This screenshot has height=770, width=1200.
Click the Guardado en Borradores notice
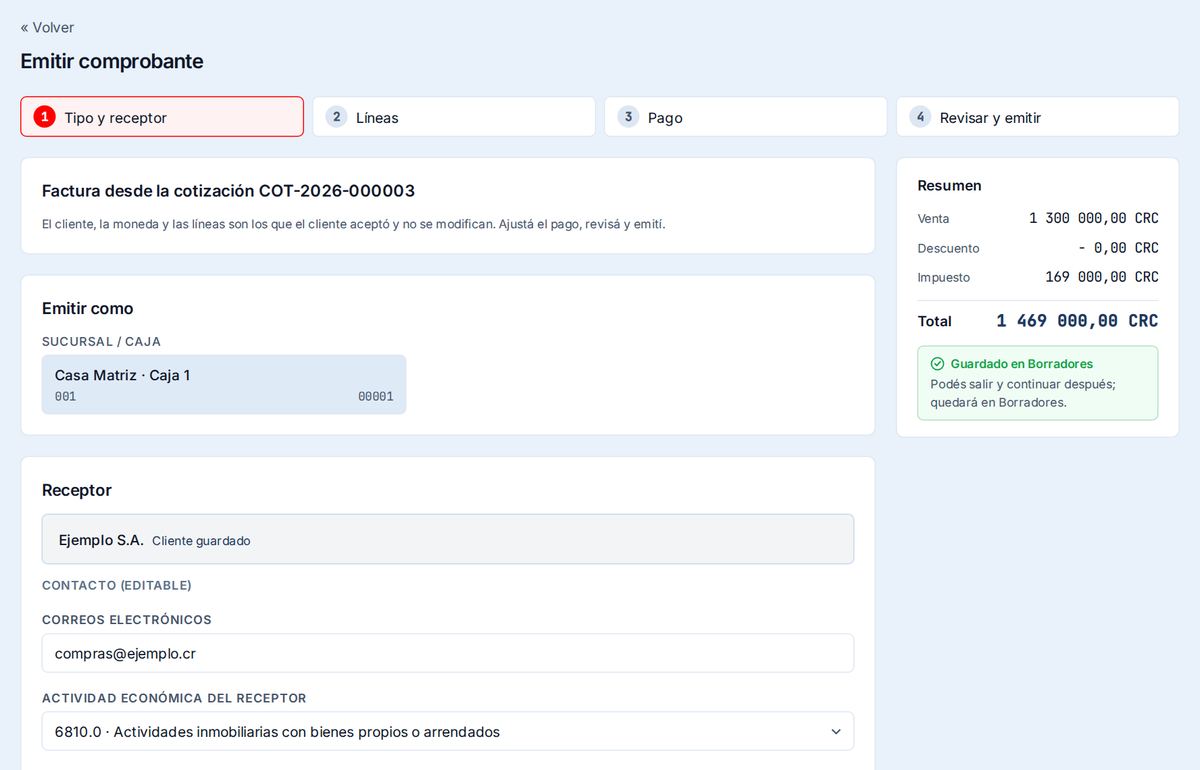[x=1038, y=383]
